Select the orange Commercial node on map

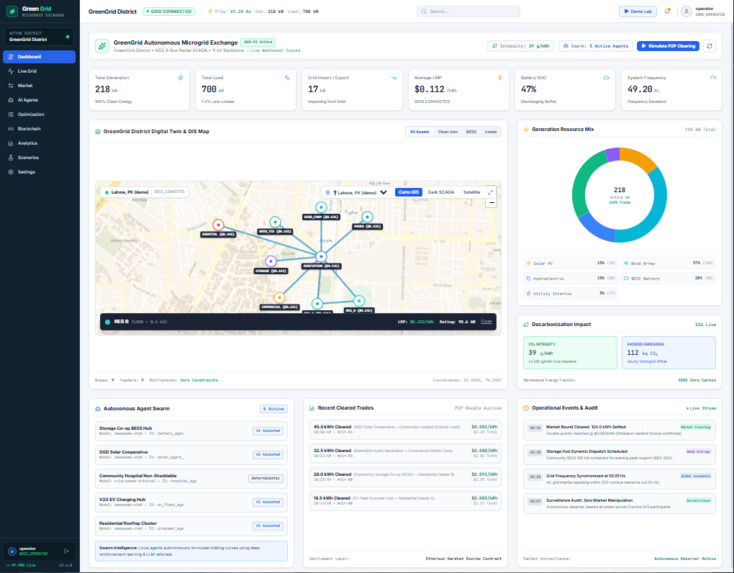coord(279,297)
